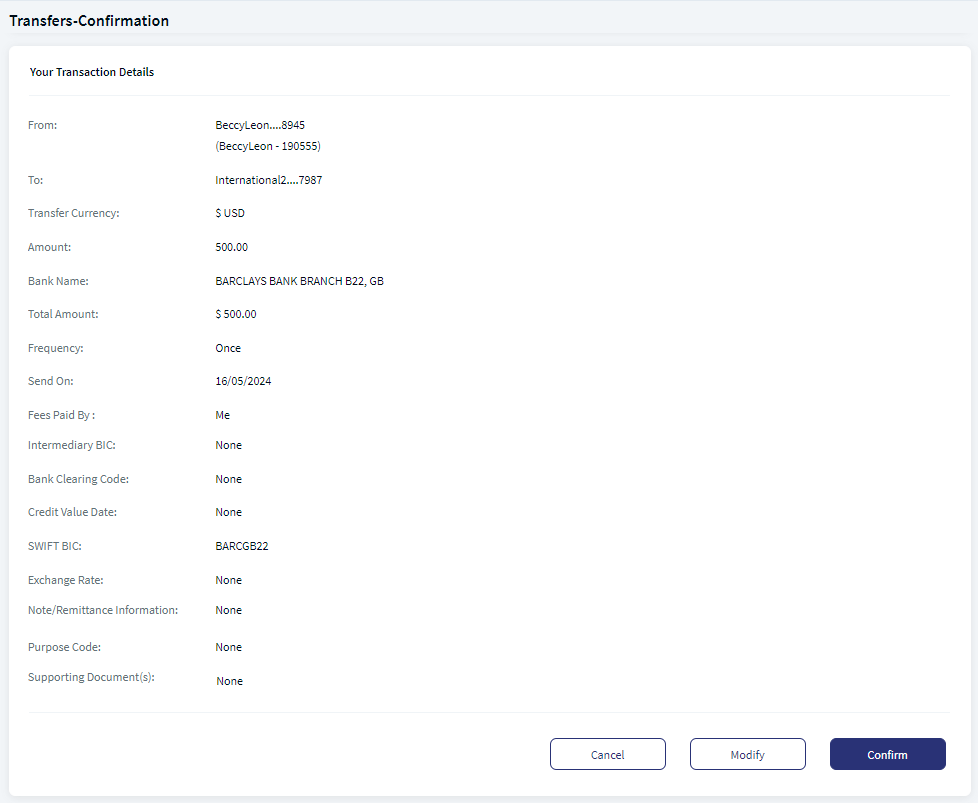Select the Note/Remittance Information: label
The width and height of the screenshot is (978, 803).
(x=103, y=610)
